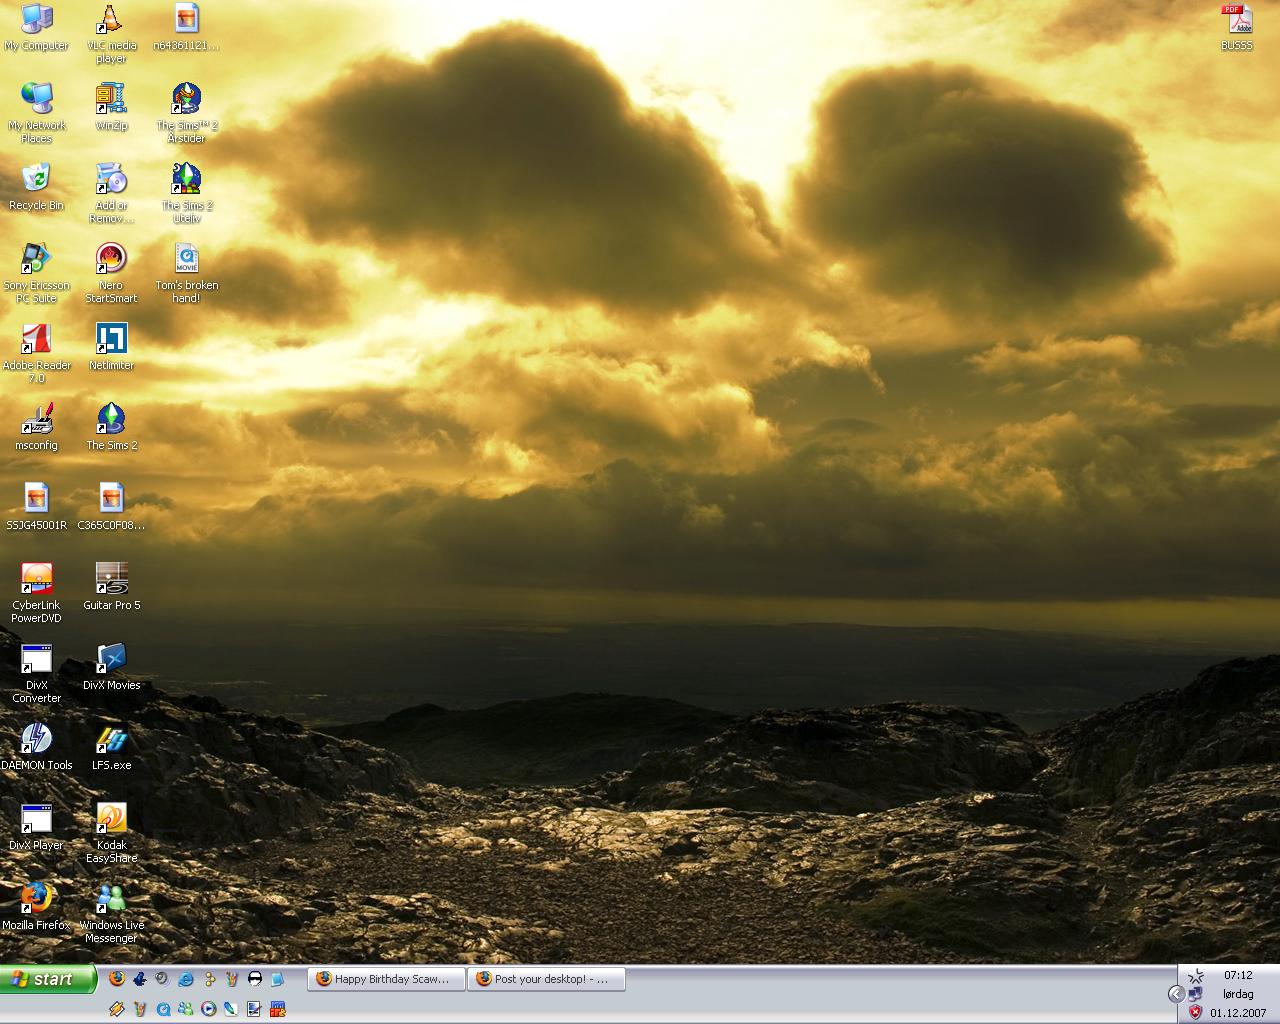Viewport: 1280px width, 1024px height.
Task: Switch to the Happy Birthday Scaw... taskbar window
Action: 388,979
